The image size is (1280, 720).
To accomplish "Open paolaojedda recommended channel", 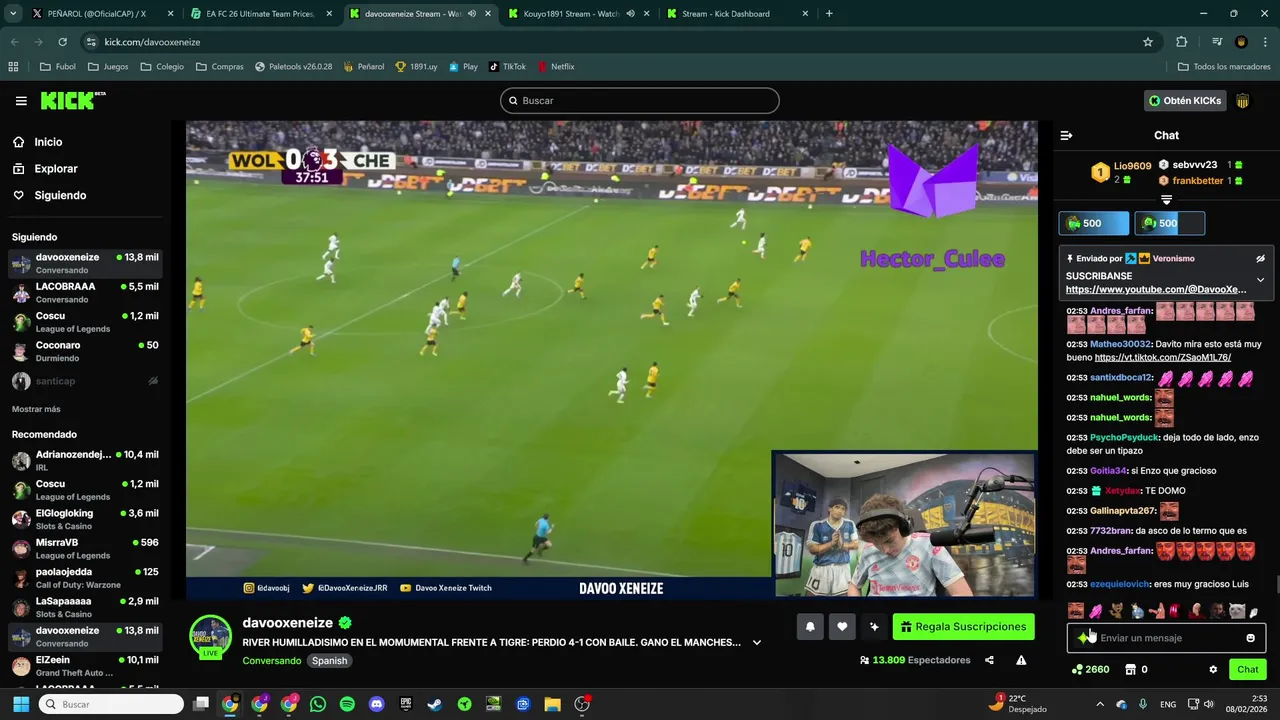I will [85, 578].
